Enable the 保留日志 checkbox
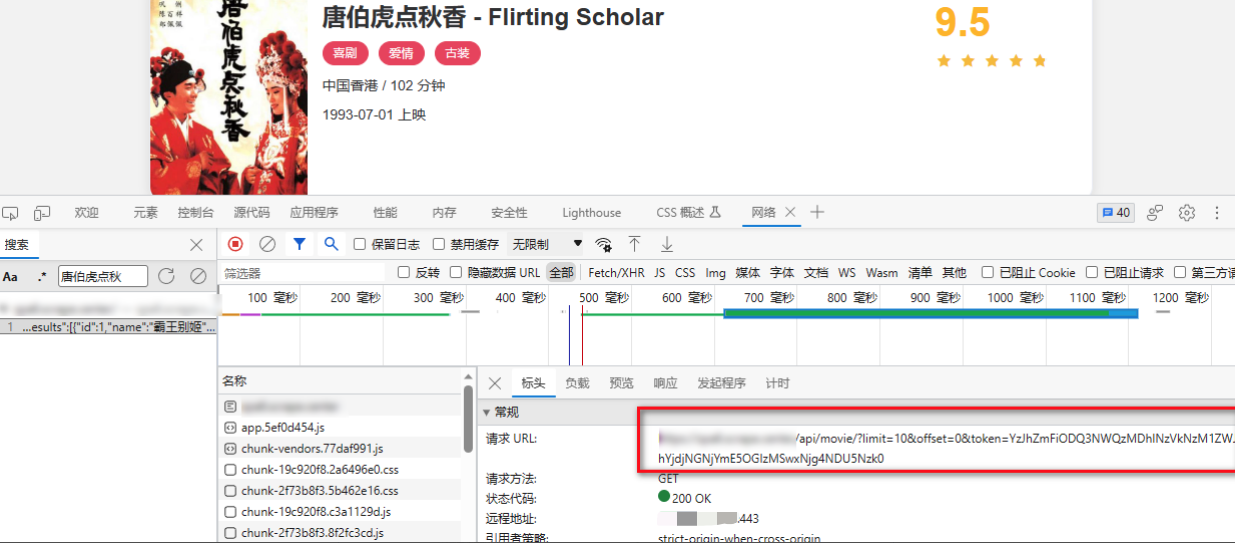The width and height of the screenshot is (1235, 543). [360, 244]
